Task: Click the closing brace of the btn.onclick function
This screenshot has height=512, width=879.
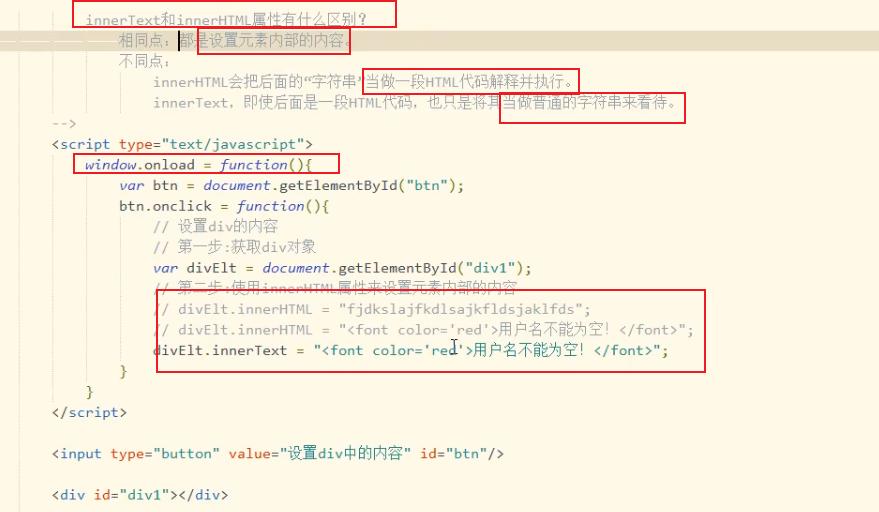Action: (123, 371)
